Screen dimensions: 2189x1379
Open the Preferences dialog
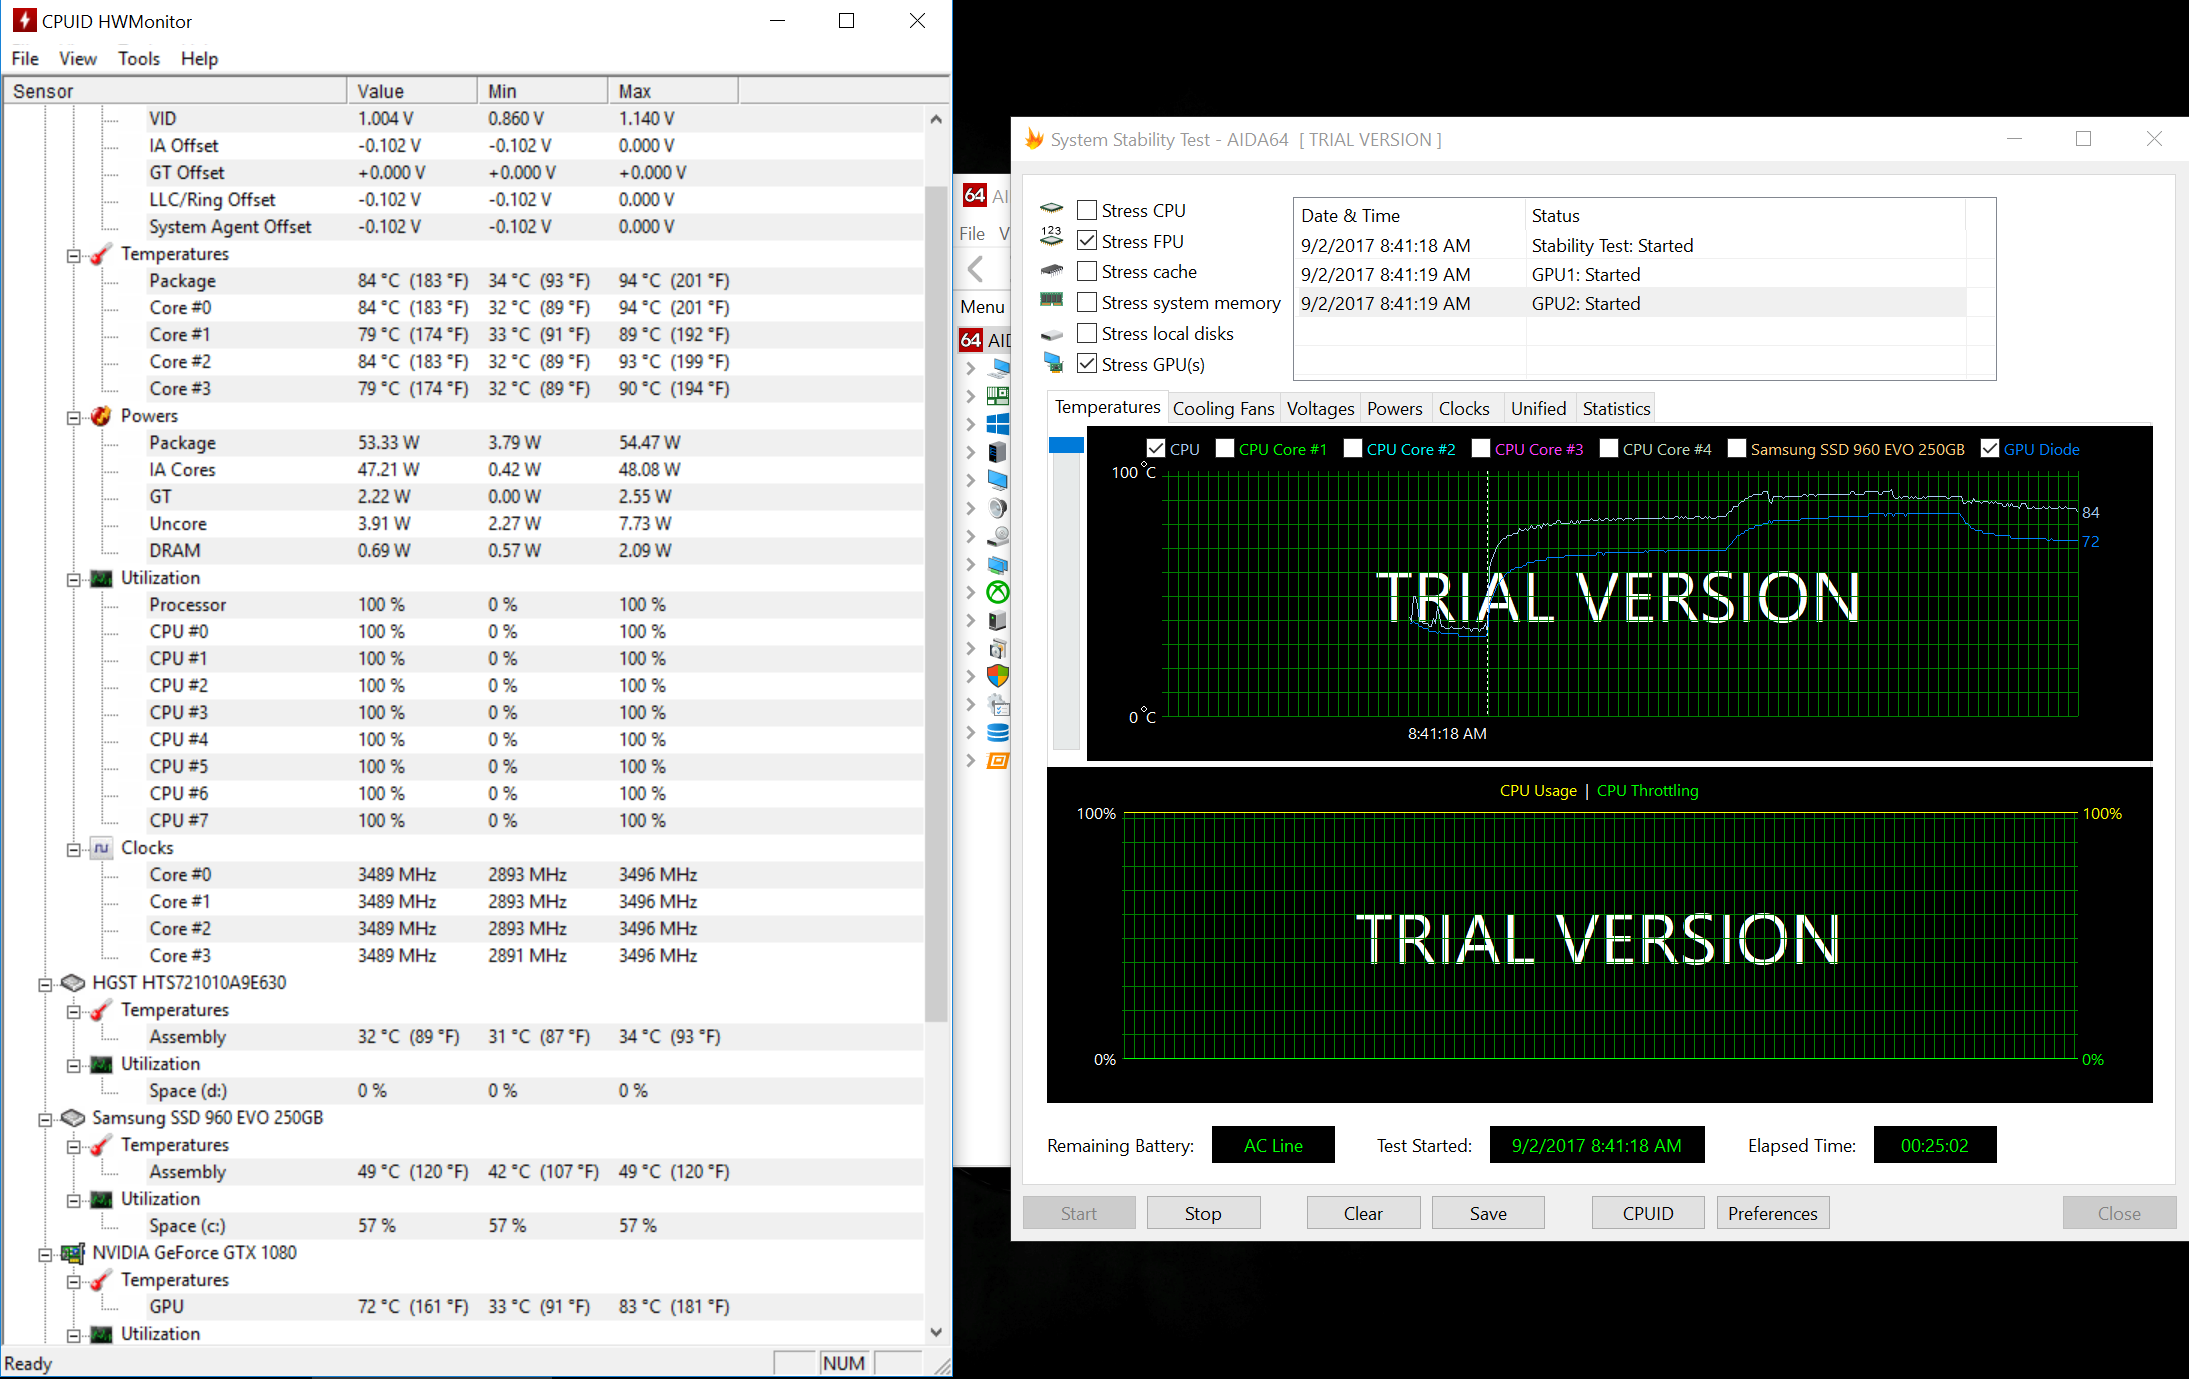coord(1773,1213)
